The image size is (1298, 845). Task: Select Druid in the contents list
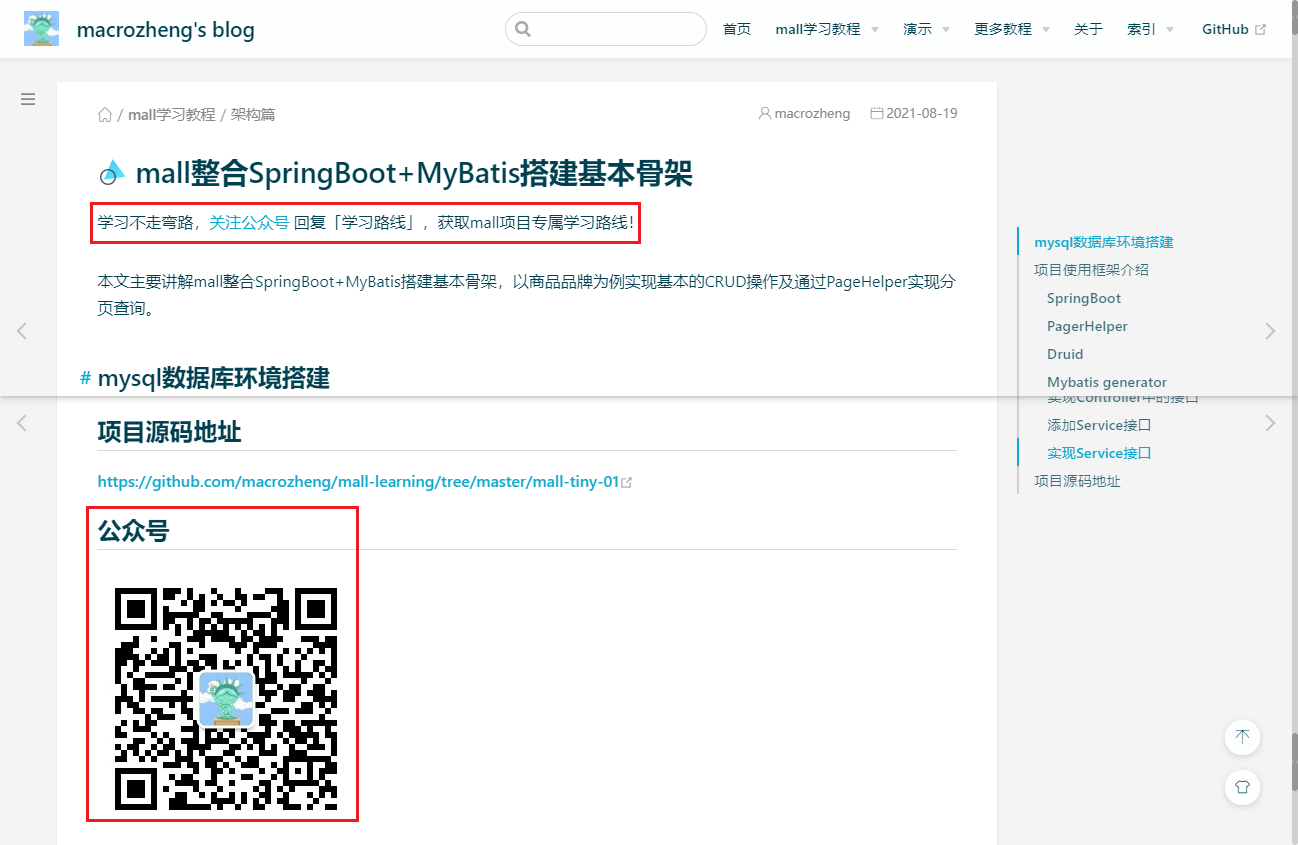[1065, 354]
